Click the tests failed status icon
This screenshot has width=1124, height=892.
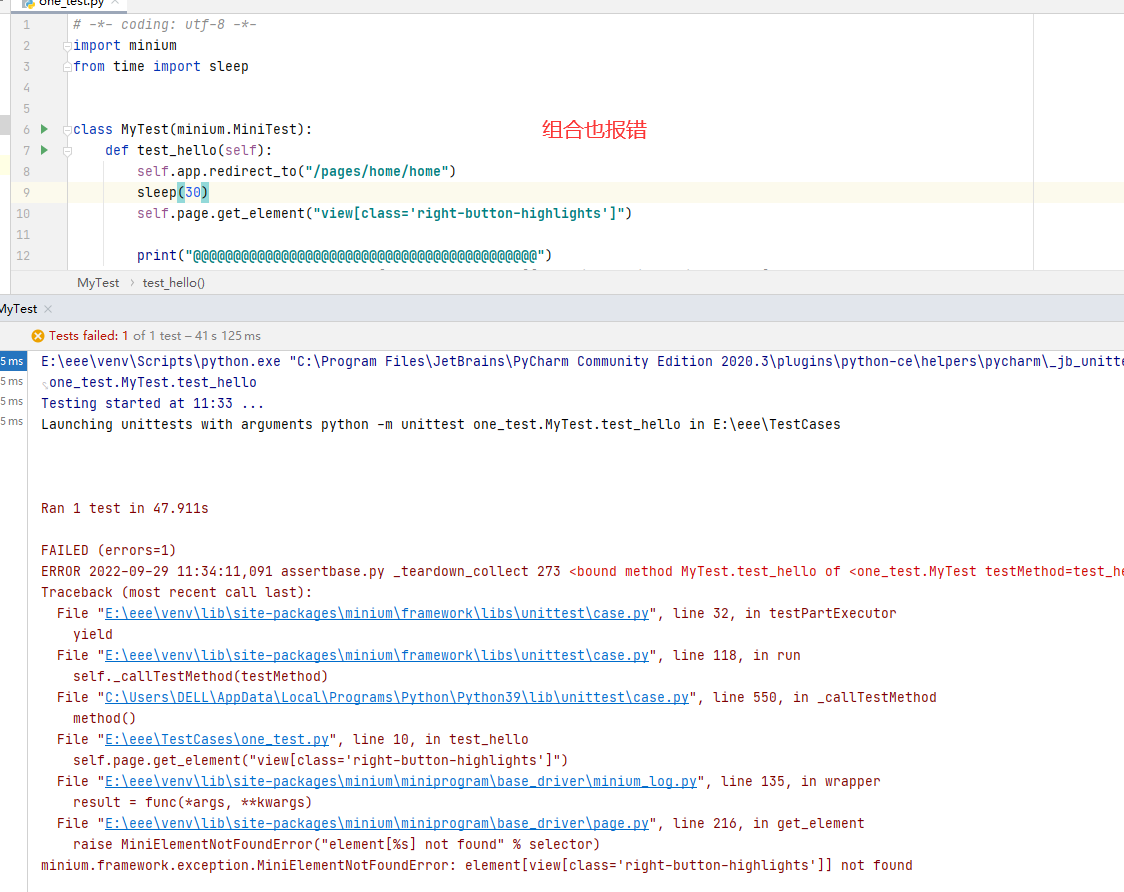38,336
